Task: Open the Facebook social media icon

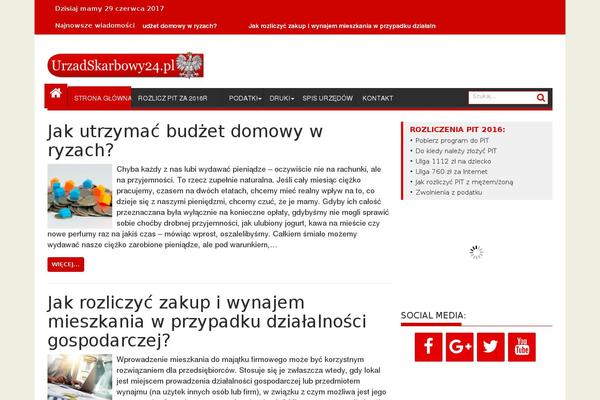Action: pos(428,347)
